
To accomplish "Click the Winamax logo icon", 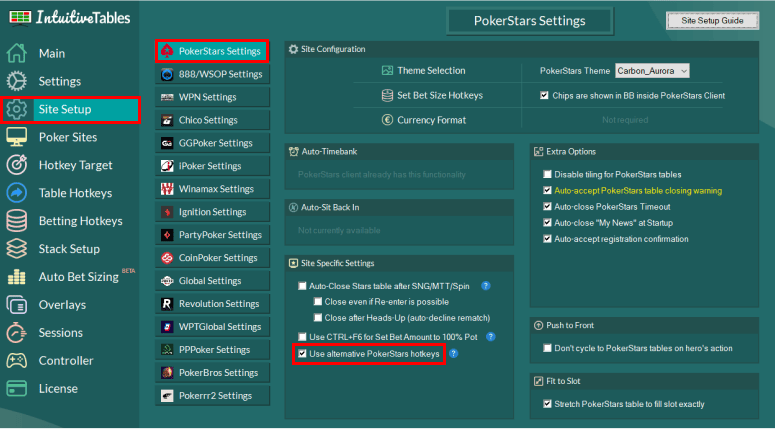I will (167, 189).
